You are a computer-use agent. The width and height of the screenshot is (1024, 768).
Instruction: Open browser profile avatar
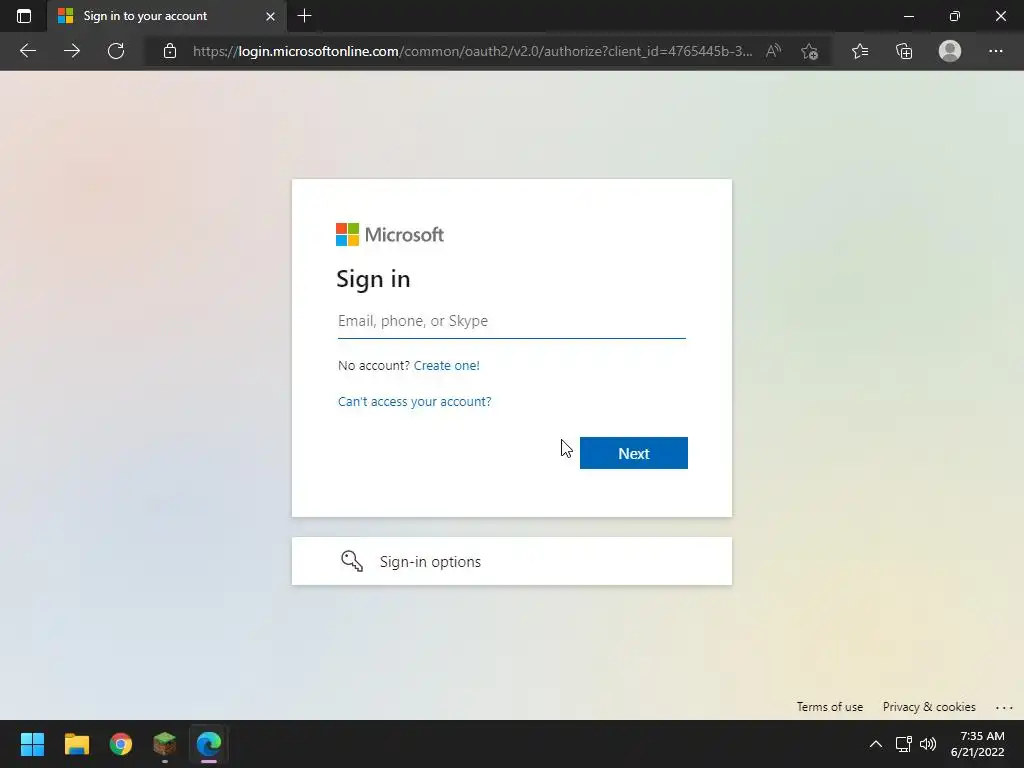[x=950, y=51]
